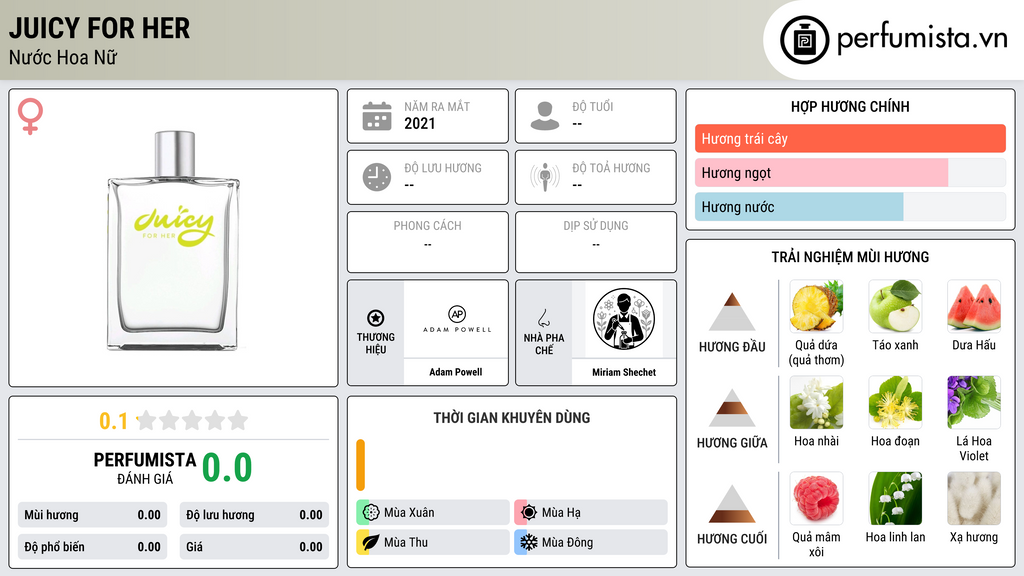Click the Quả mâm xôi label
The width and height of the screenshot is (1024, 576).
816,544
